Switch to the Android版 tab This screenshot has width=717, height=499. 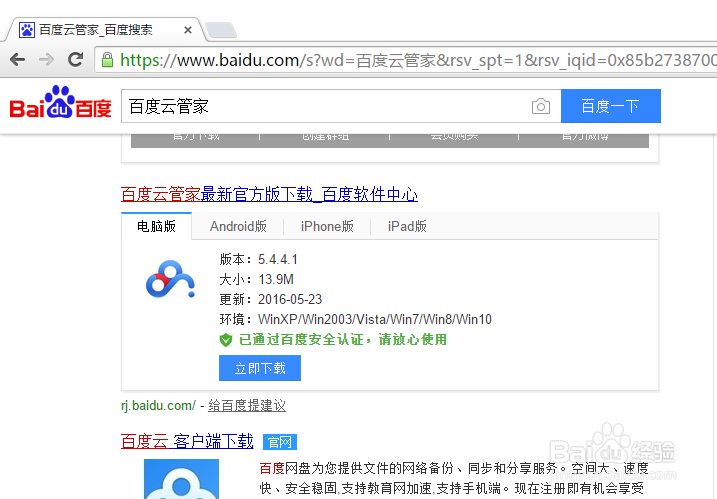click(x=238, y=226)
